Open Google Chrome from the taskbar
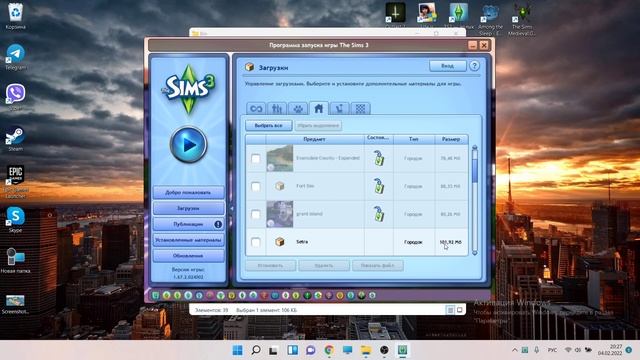 tap(329, 350)
